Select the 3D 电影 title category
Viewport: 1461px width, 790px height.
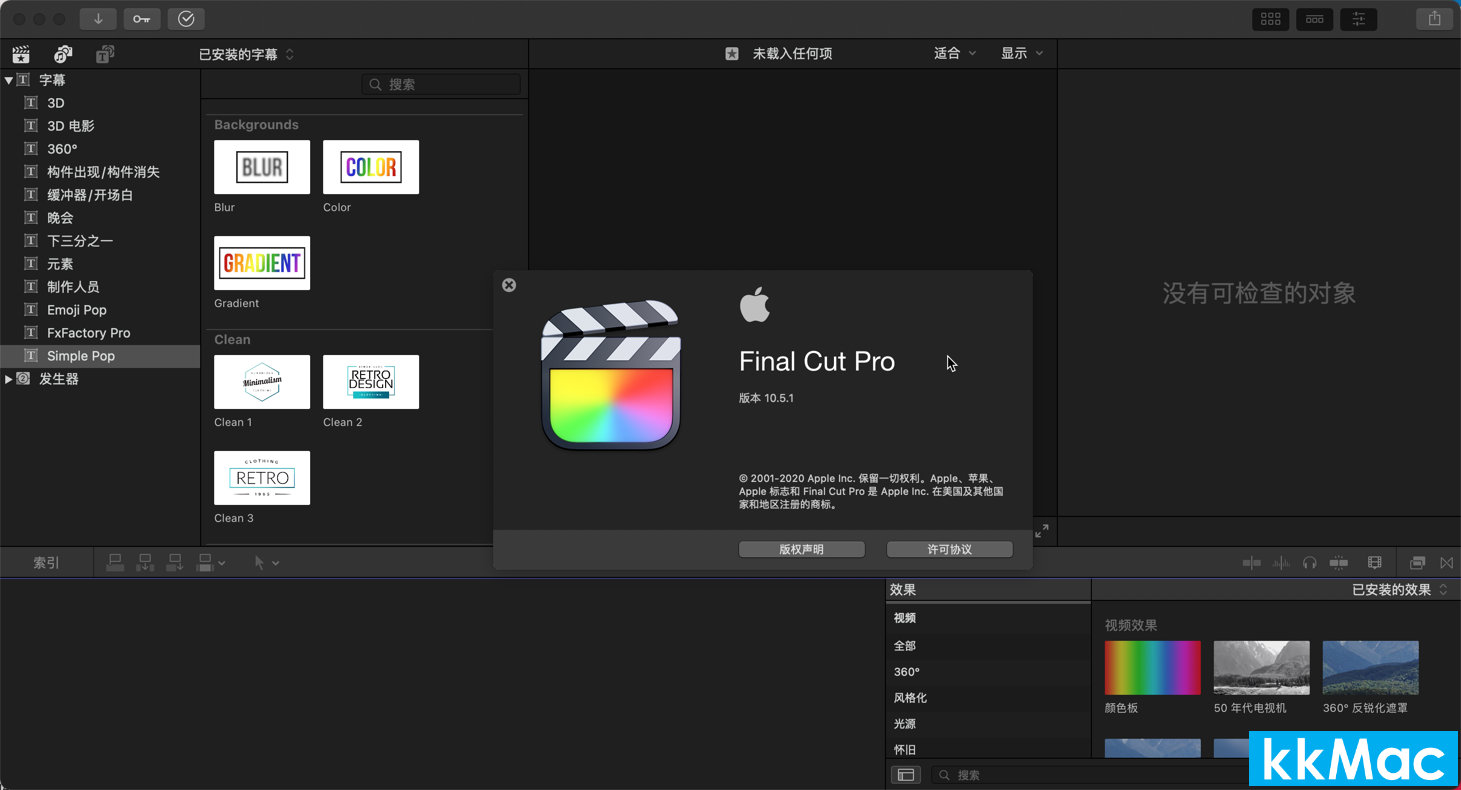[100, 126]
